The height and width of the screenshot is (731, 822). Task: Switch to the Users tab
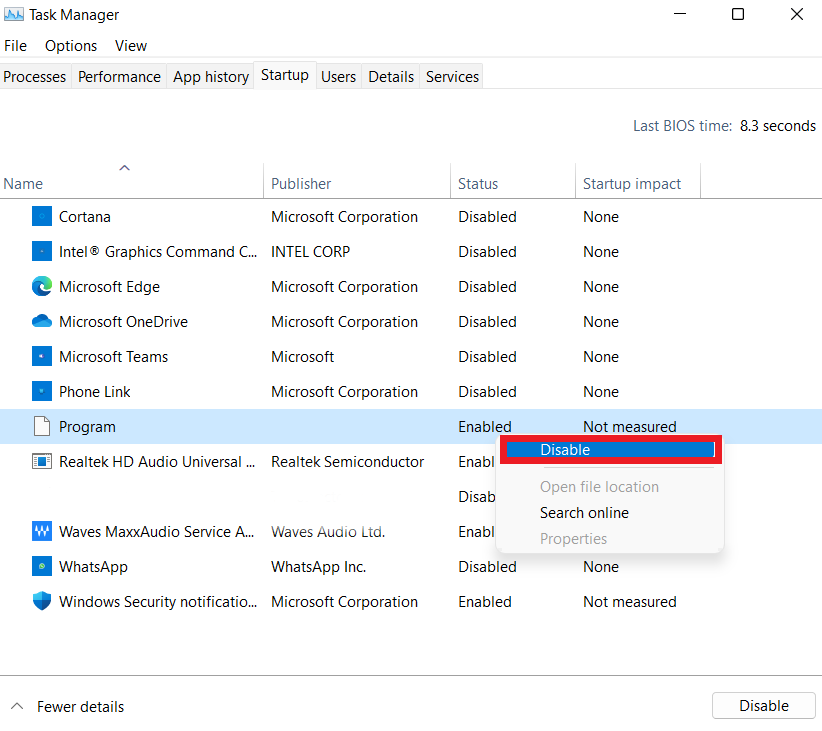coord(338,77)
